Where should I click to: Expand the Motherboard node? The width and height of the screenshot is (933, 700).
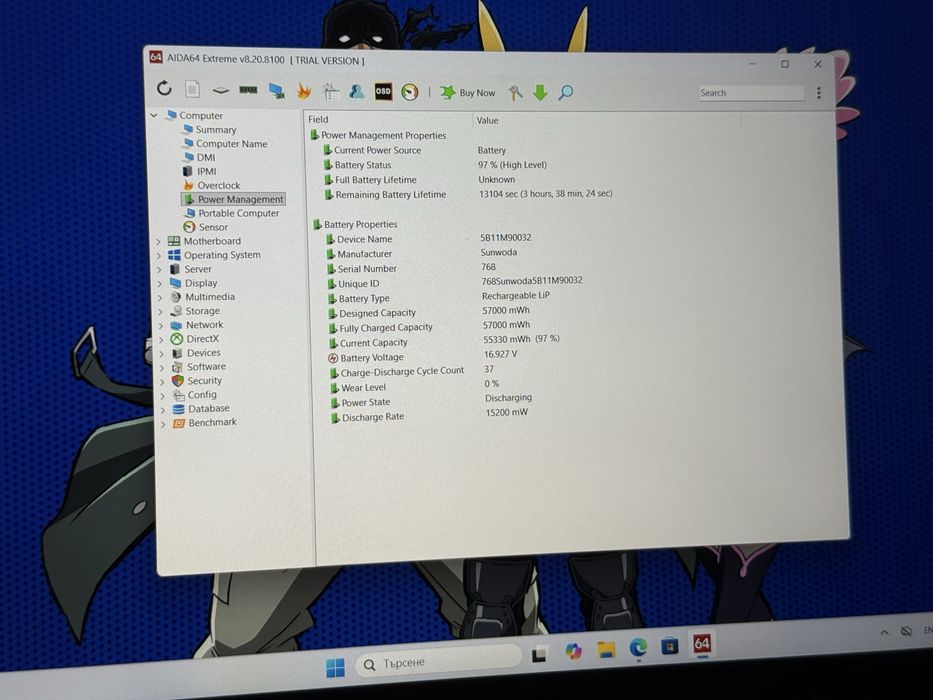click(158, 241)
